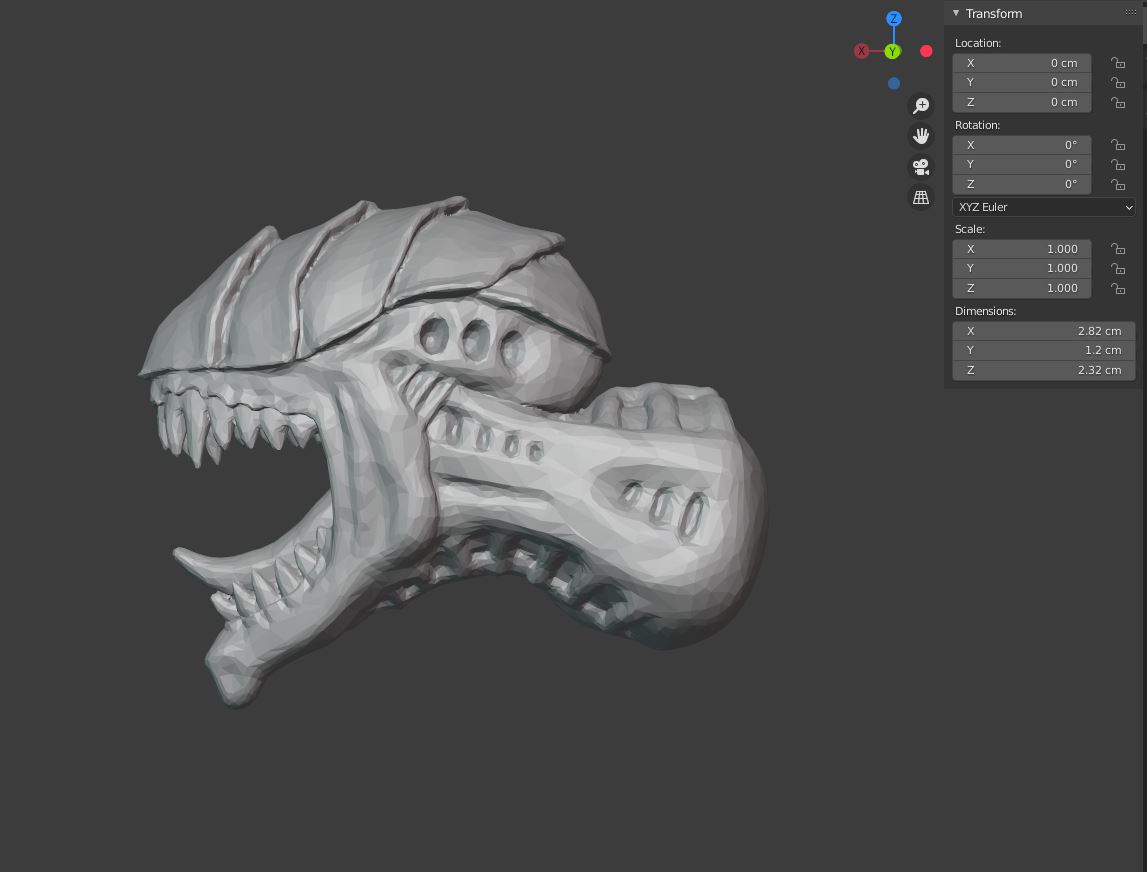
Task: Click the X axis on the navigation gizmo
Action: coord(861,50)
